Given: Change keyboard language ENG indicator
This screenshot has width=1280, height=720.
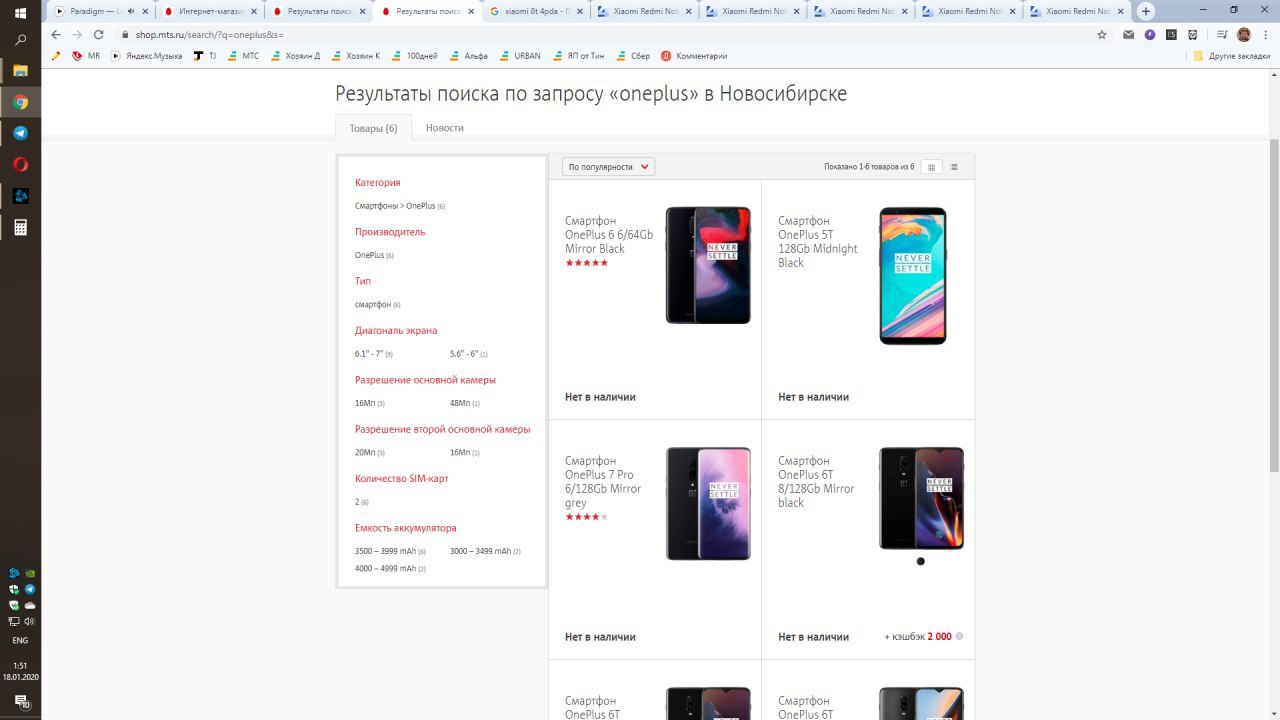Looking at the screenshot, I should click(20, 640).
